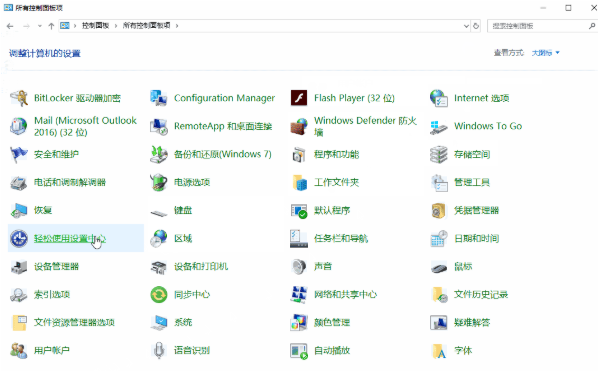Screen dimensions: 598x371
Task: Focus the 搜索控制面板 search box
Action: click(538, 26)
